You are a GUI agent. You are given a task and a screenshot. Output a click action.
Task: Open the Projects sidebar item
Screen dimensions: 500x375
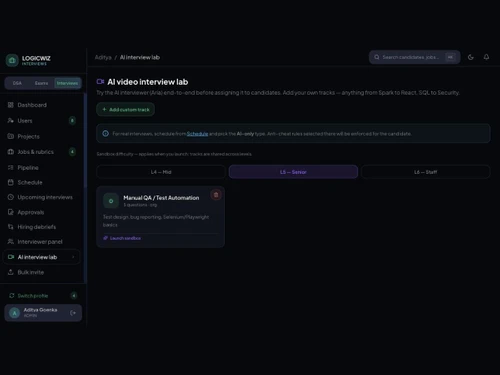42,136
